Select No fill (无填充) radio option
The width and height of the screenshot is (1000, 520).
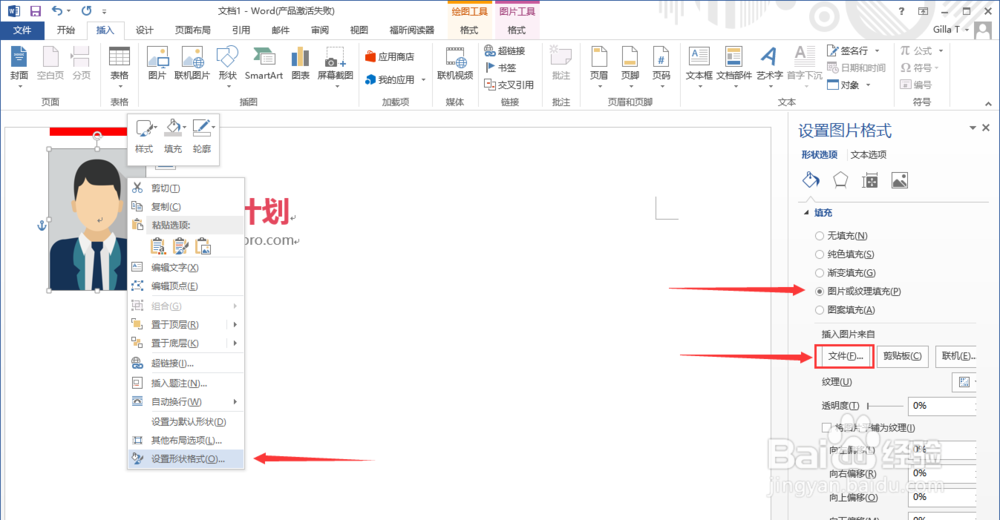[820, 236]
